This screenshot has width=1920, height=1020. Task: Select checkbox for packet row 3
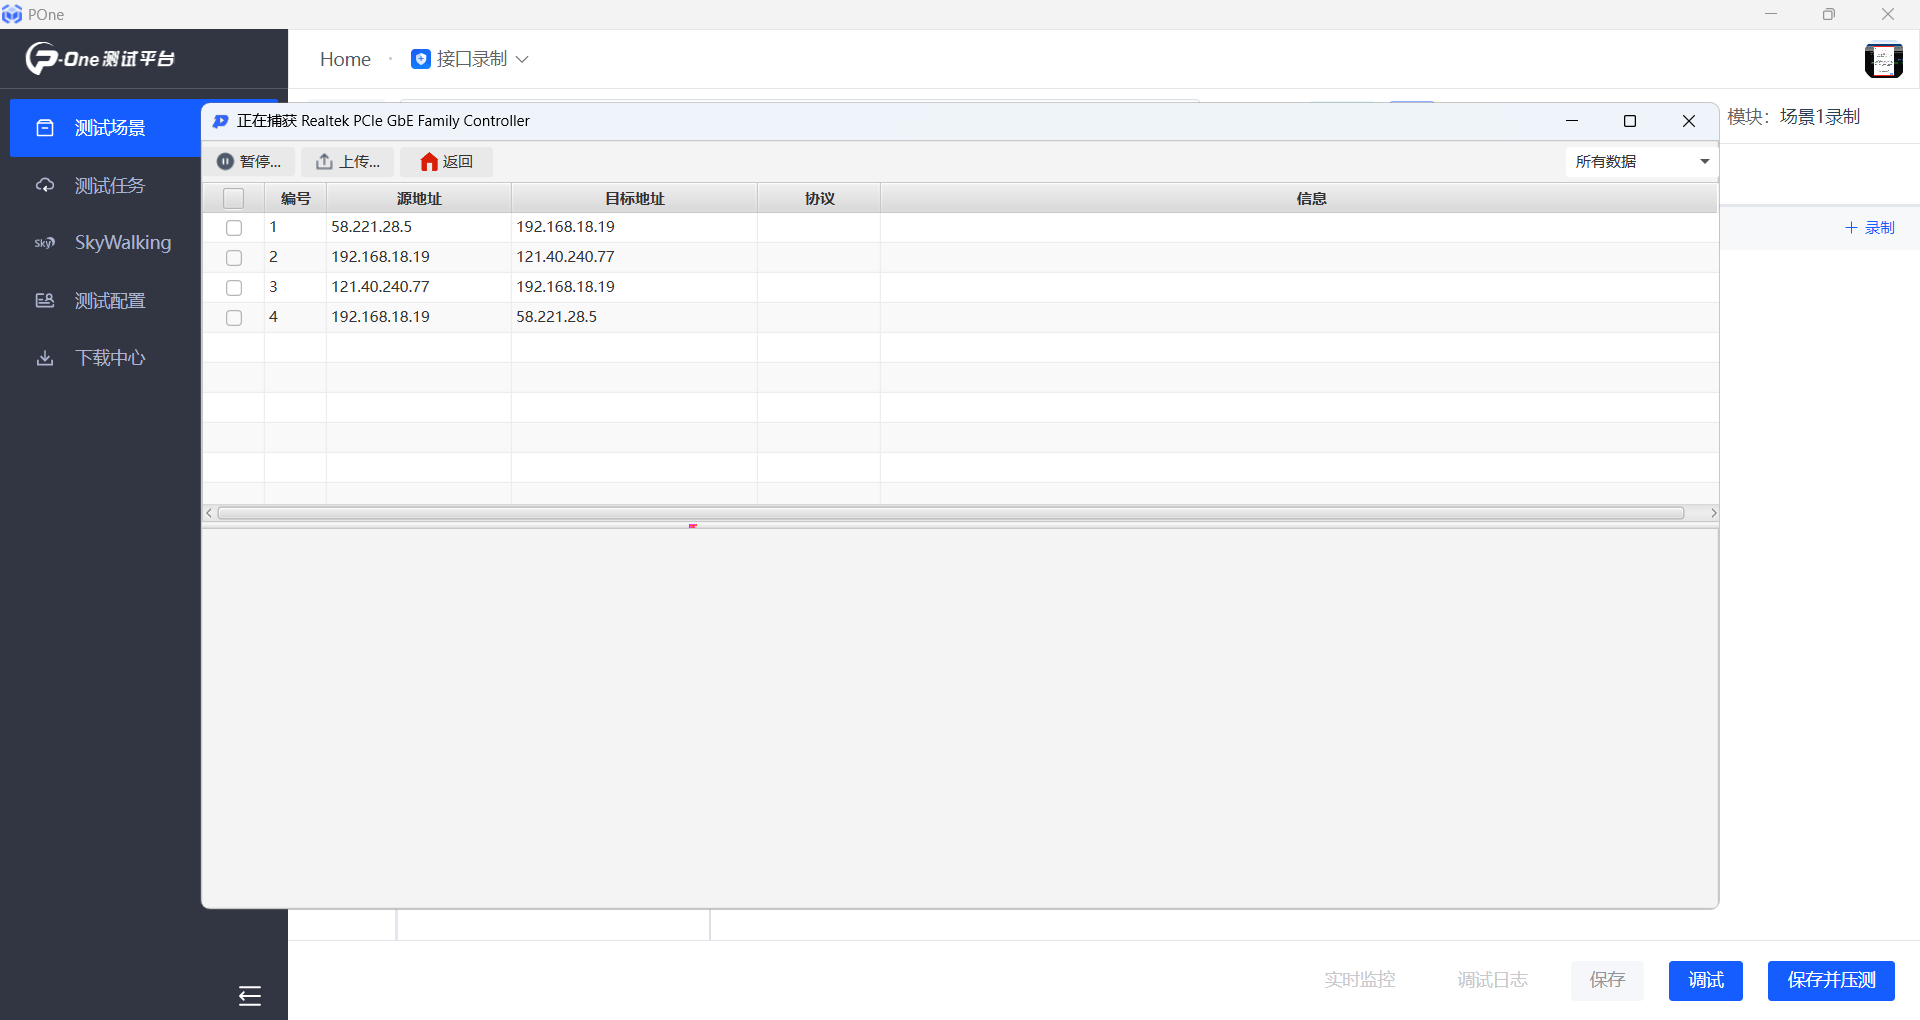[x=234, y=288]
